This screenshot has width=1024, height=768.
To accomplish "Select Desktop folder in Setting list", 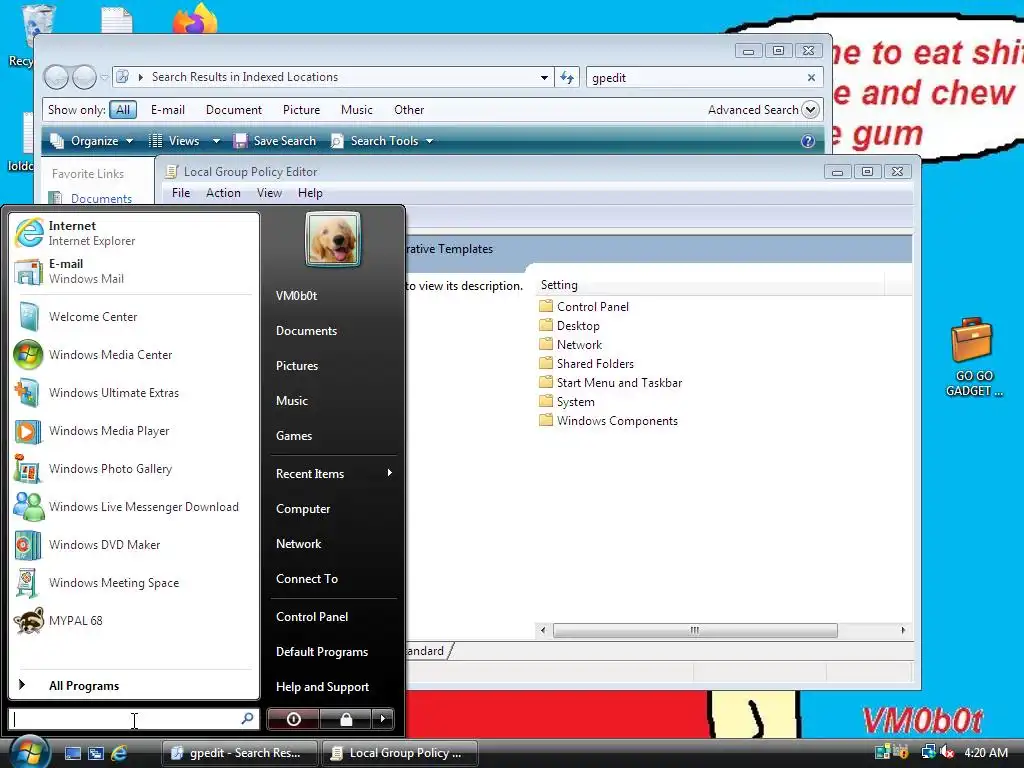I will [569, 325].
